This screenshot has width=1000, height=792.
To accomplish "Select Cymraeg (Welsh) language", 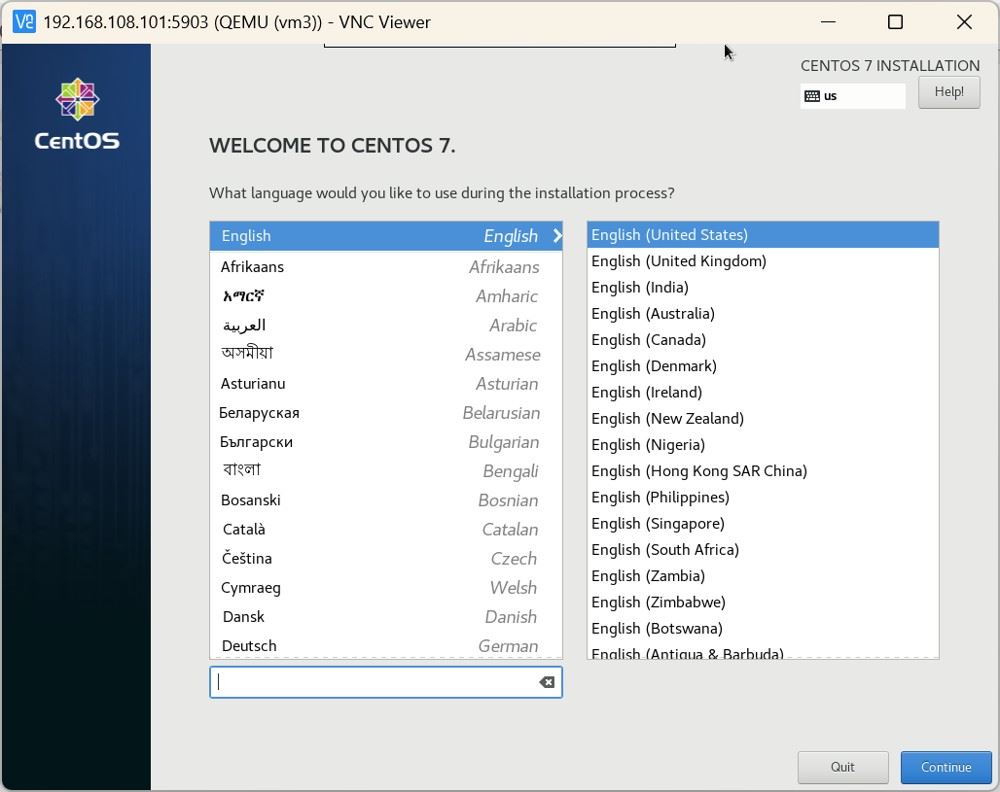I will pyautogui.click(x=386, y=587).
